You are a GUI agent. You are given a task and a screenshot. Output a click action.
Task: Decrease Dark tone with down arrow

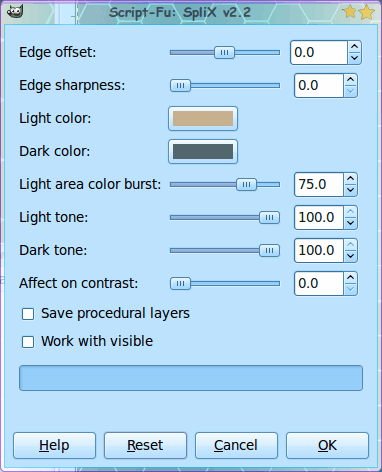(350, 256)
